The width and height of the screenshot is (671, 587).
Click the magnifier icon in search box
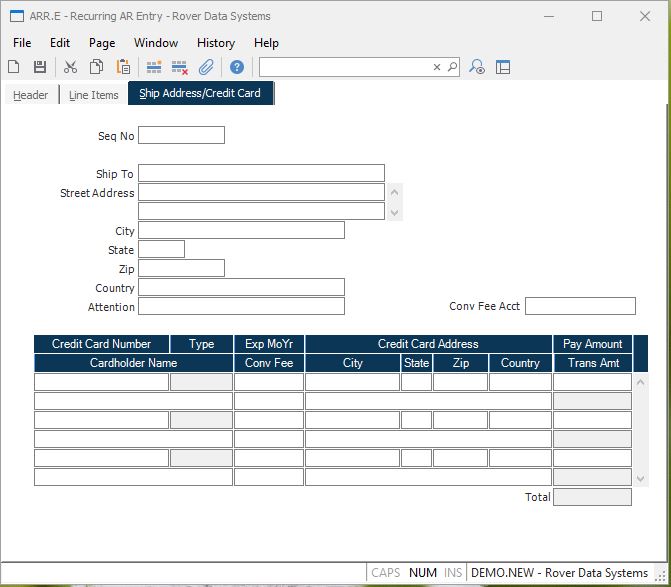tap(452, 67)
